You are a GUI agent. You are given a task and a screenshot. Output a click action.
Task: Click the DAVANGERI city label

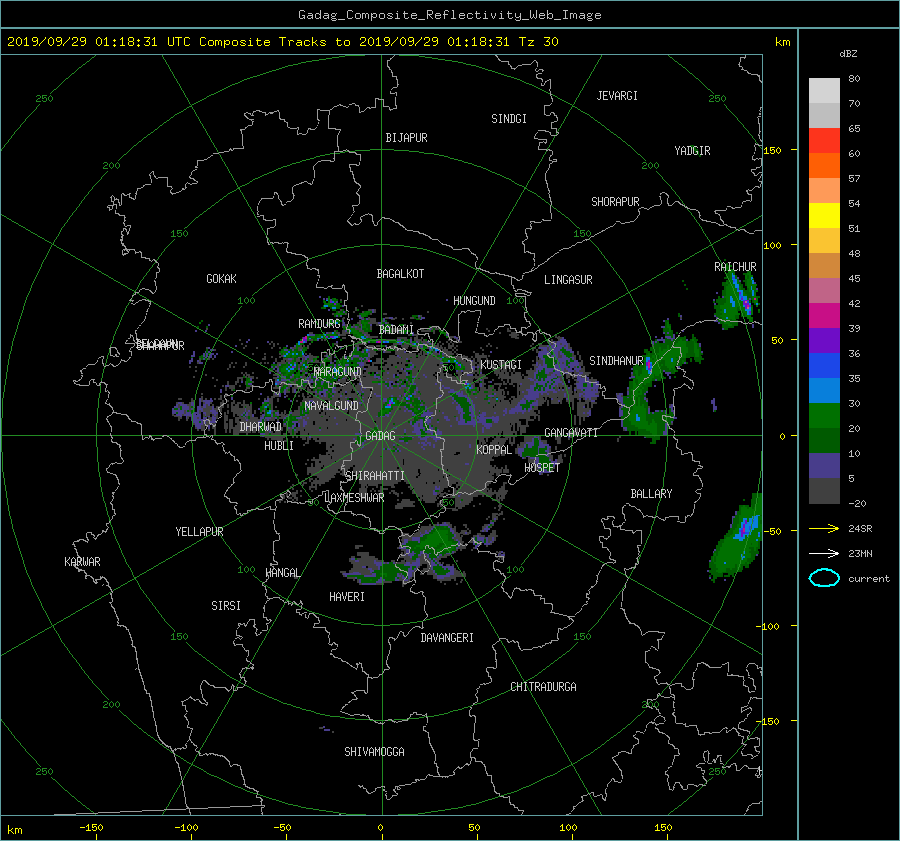point(447,638)
